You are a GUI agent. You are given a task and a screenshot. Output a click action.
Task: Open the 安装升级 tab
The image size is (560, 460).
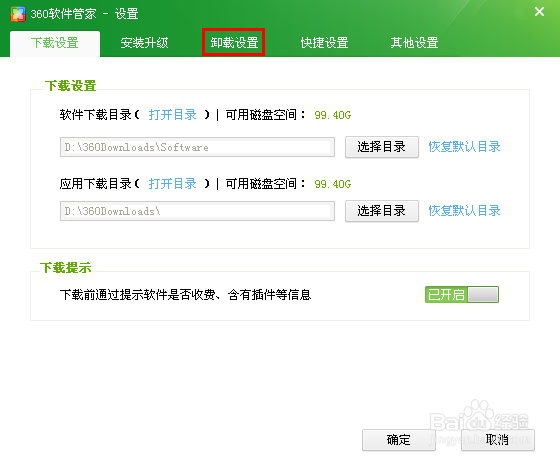pyautogui.click(x=144, y=43)
